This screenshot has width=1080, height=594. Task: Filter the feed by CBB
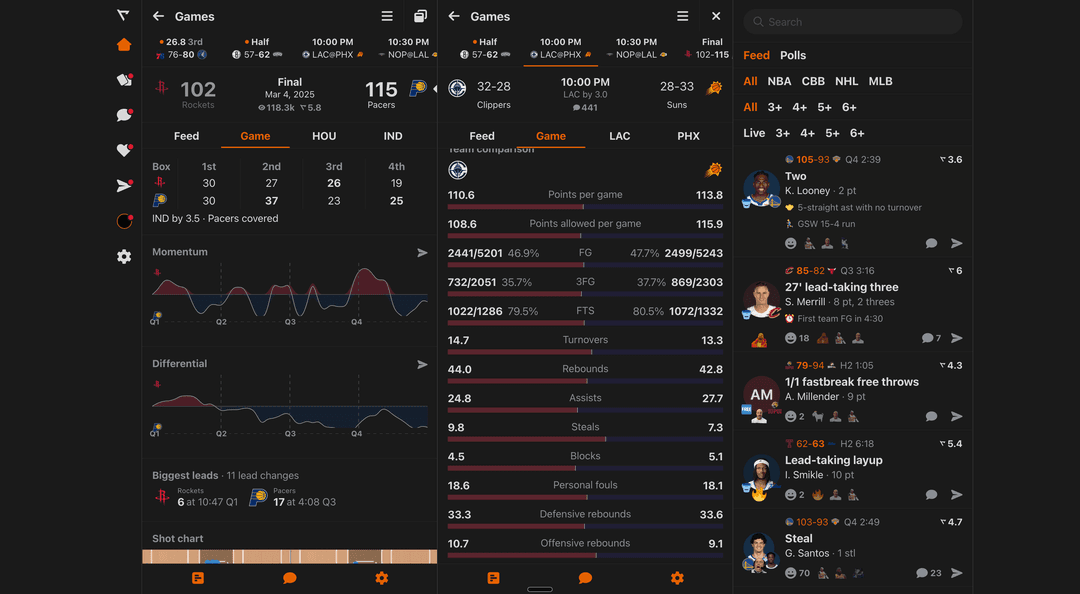pyautogui.click(x=813, y=81)
